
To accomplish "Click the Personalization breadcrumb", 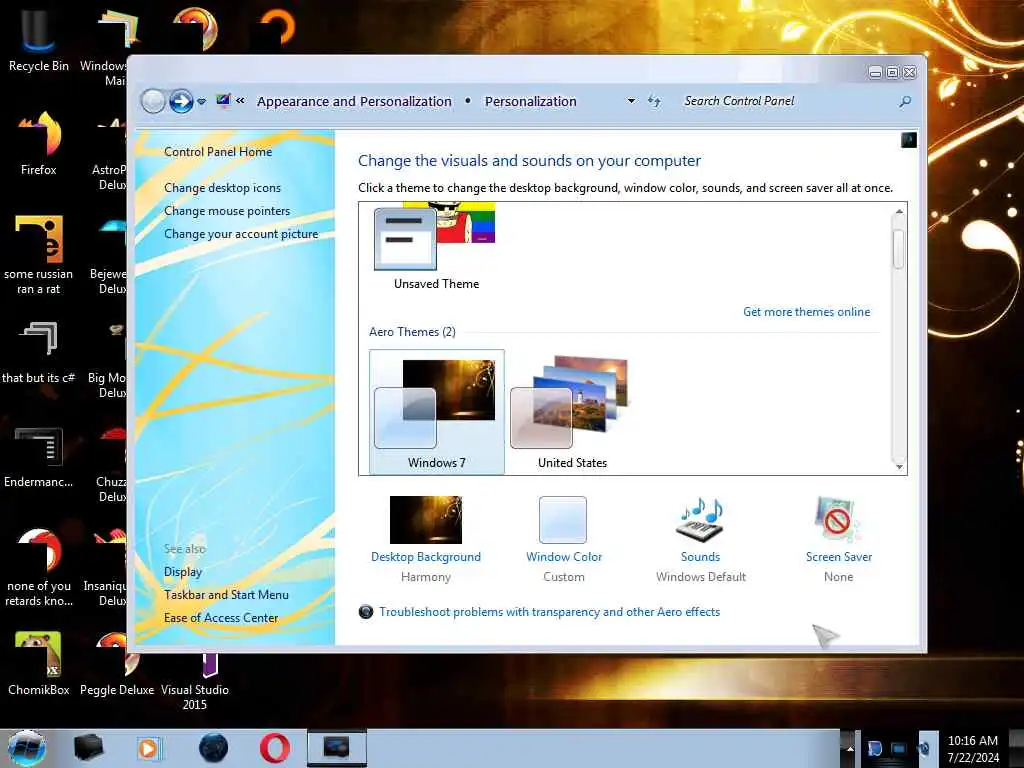I will click(530, 101).
